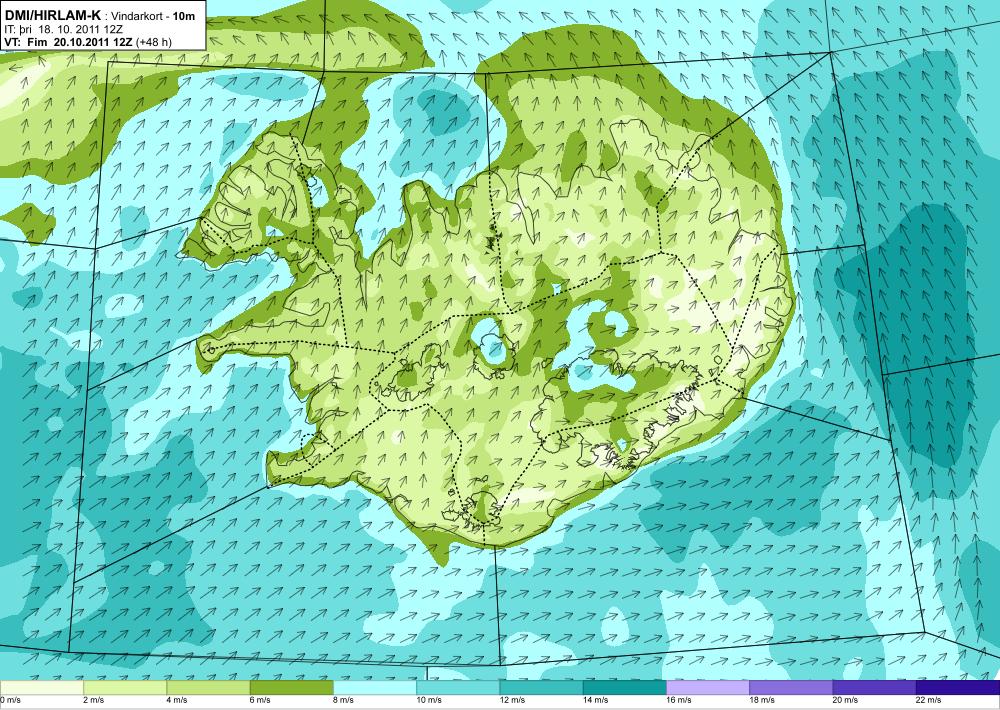Click the '4 m/s' legend label
This screenshot has width=1000, height=710.
coord(177,700)
